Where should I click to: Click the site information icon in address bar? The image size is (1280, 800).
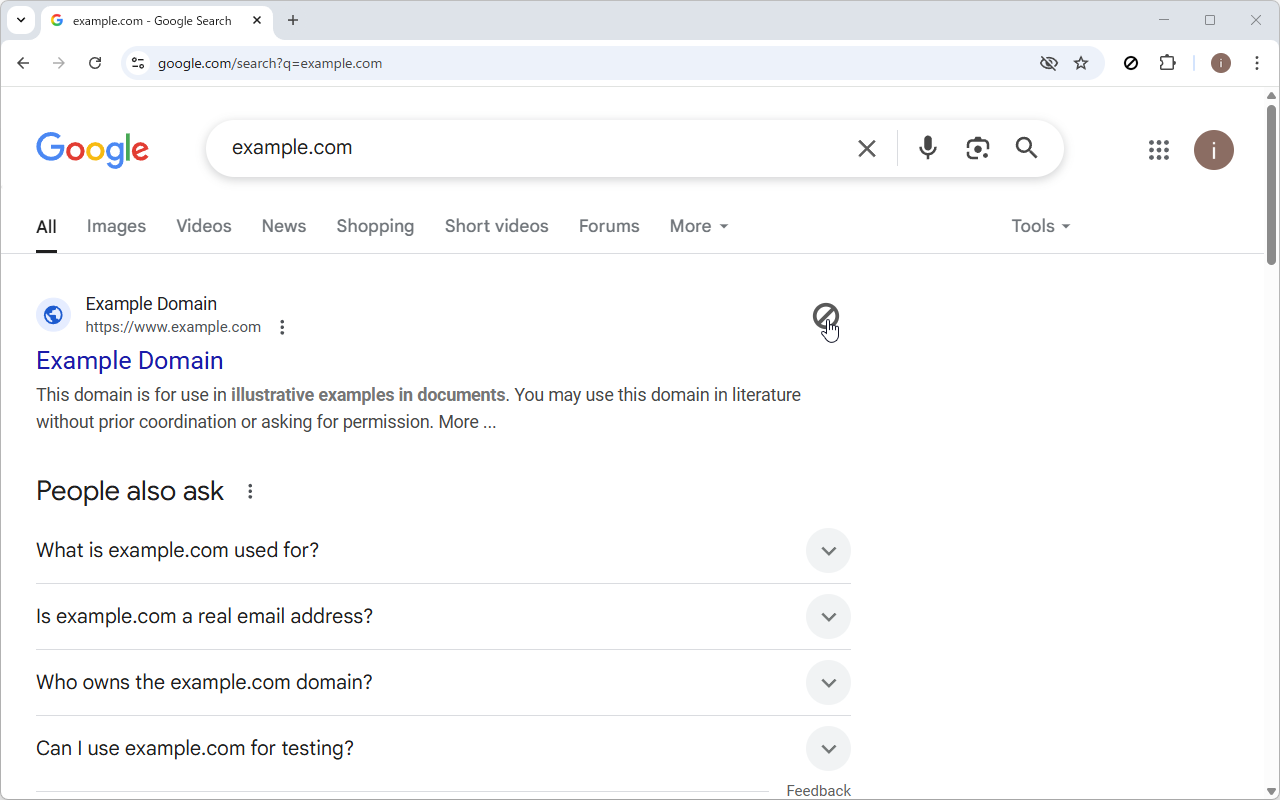[x=137, y=62]
